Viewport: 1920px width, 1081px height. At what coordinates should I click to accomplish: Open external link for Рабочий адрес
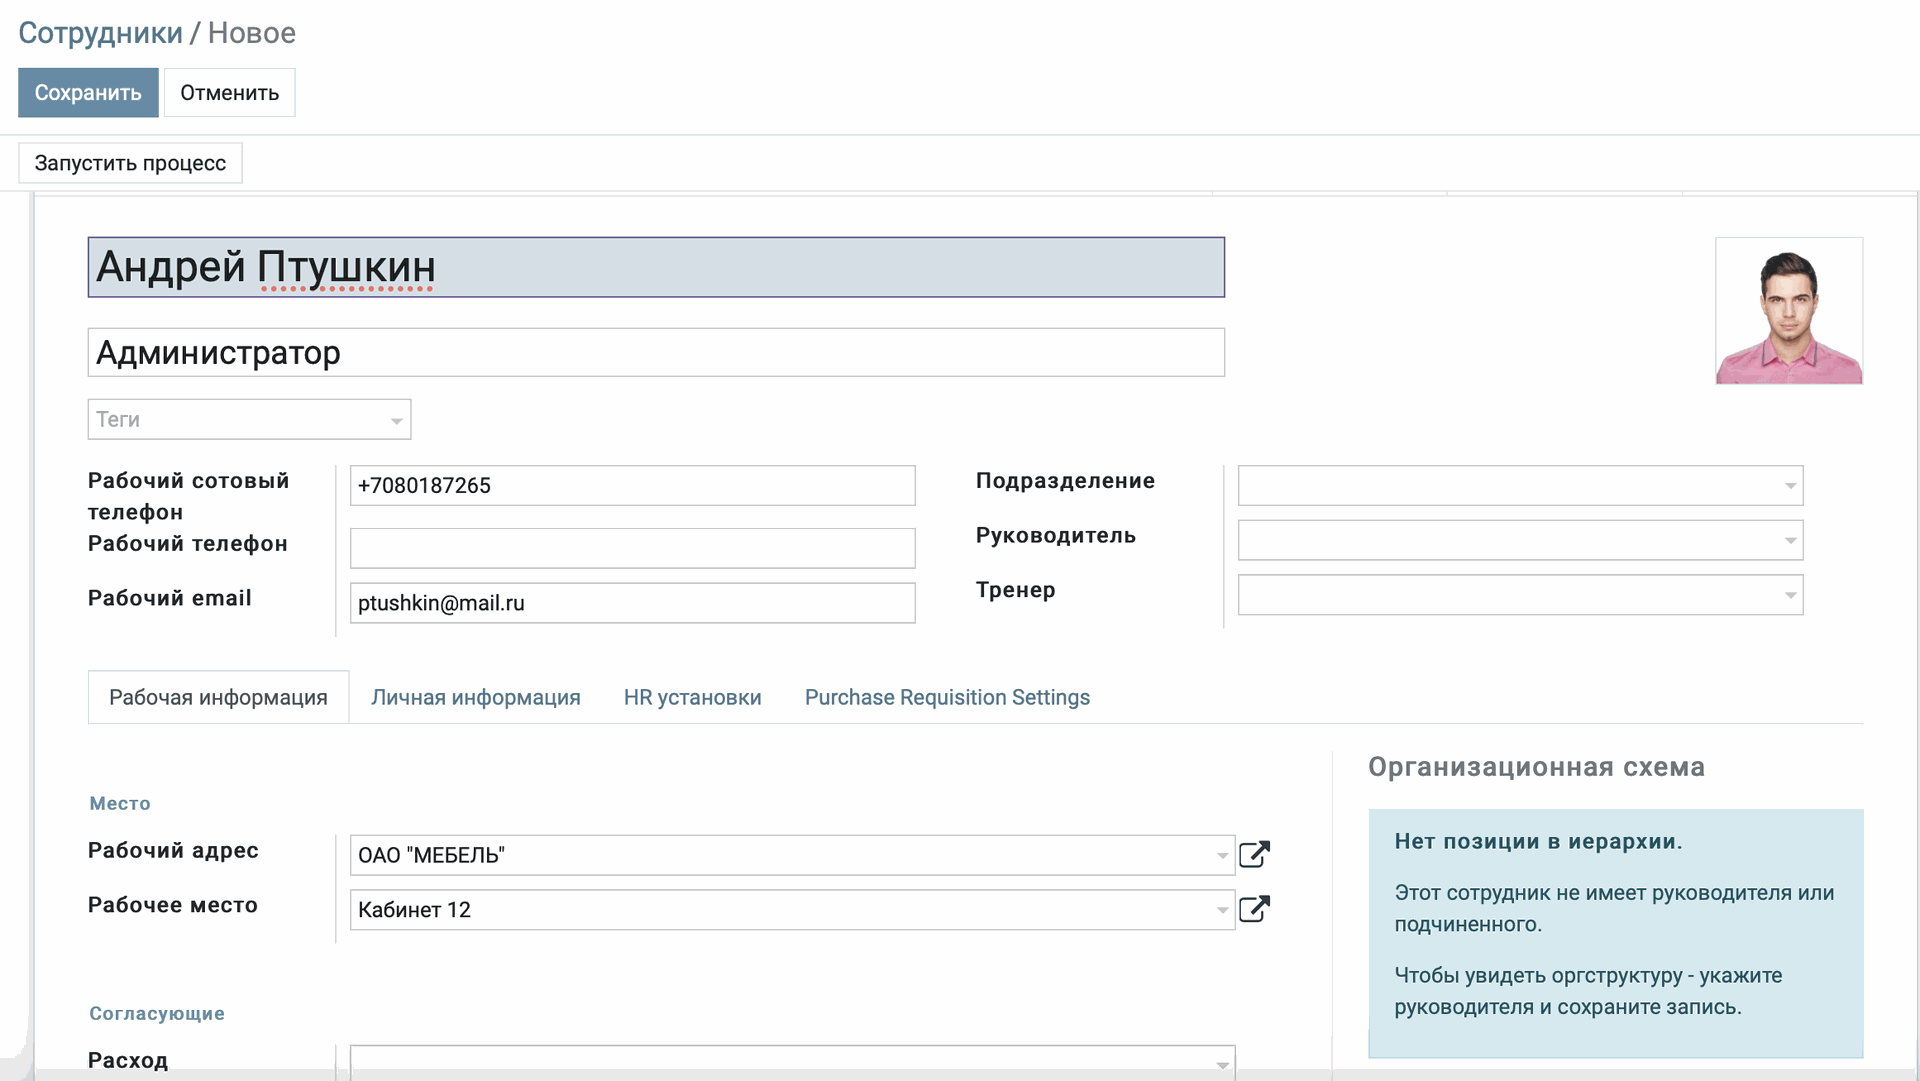pyautogui.click(x=1254, y=855)
